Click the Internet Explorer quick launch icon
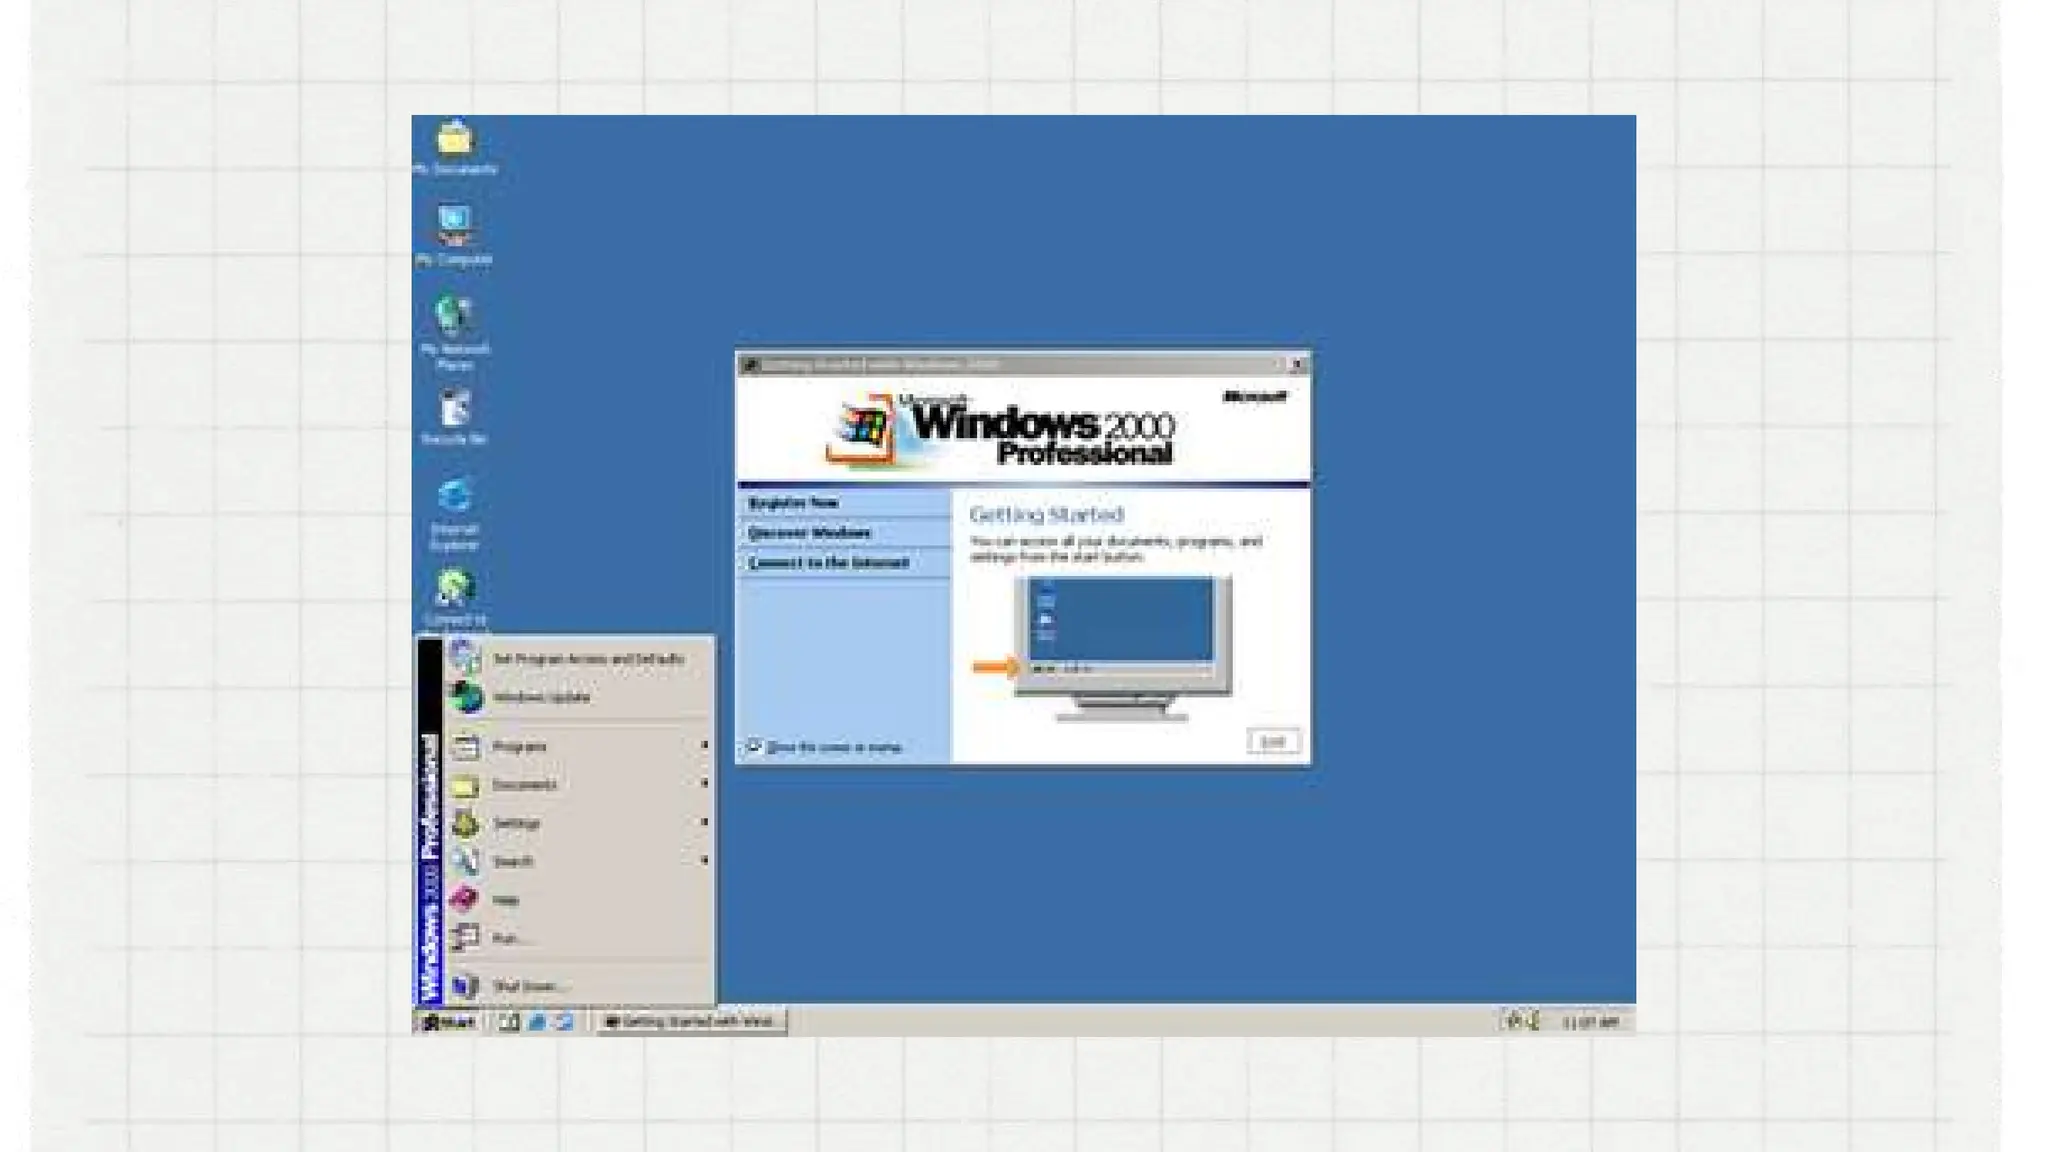The height and width of the screenshot is (1152, 2048). (537, 1021)
